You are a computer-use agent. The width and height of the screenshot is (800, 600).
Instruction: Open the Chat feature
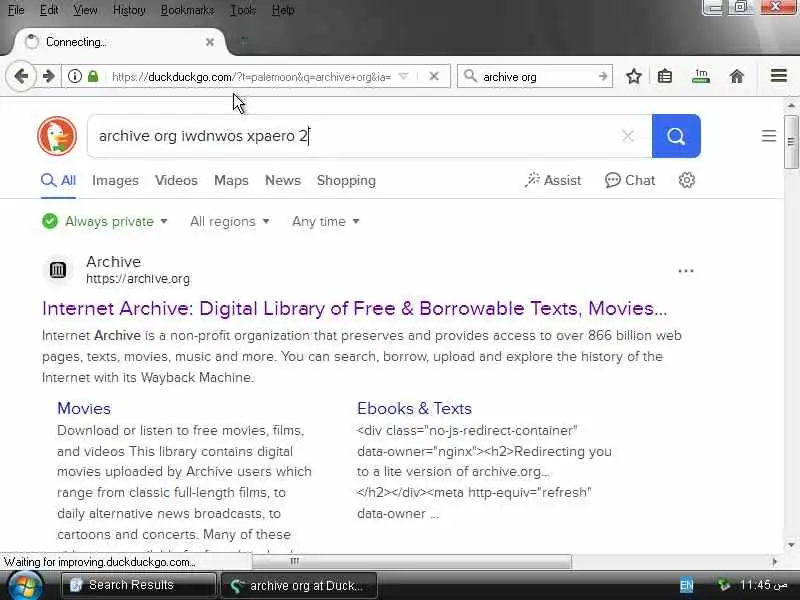630,180
